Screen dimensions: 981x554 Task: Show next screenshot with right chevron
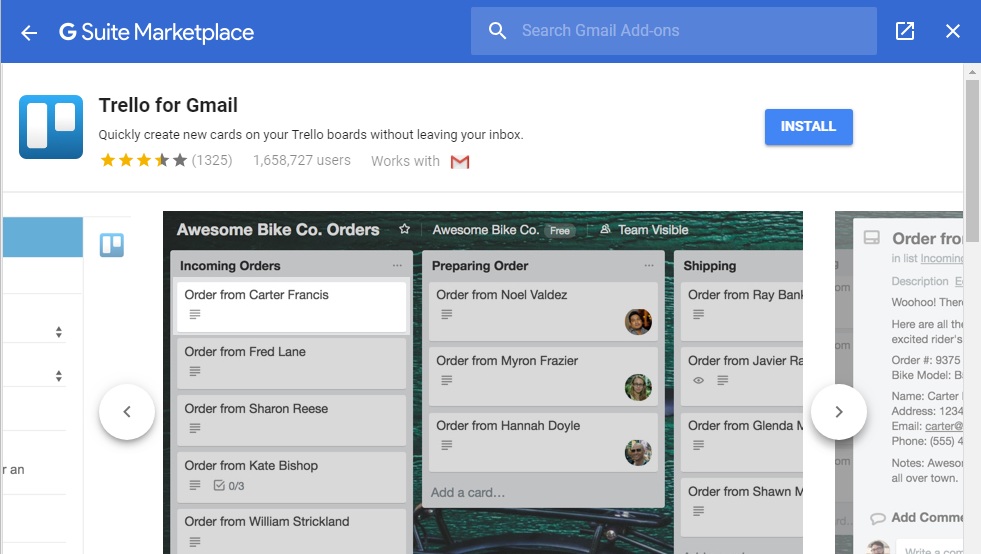coord(839,411)
